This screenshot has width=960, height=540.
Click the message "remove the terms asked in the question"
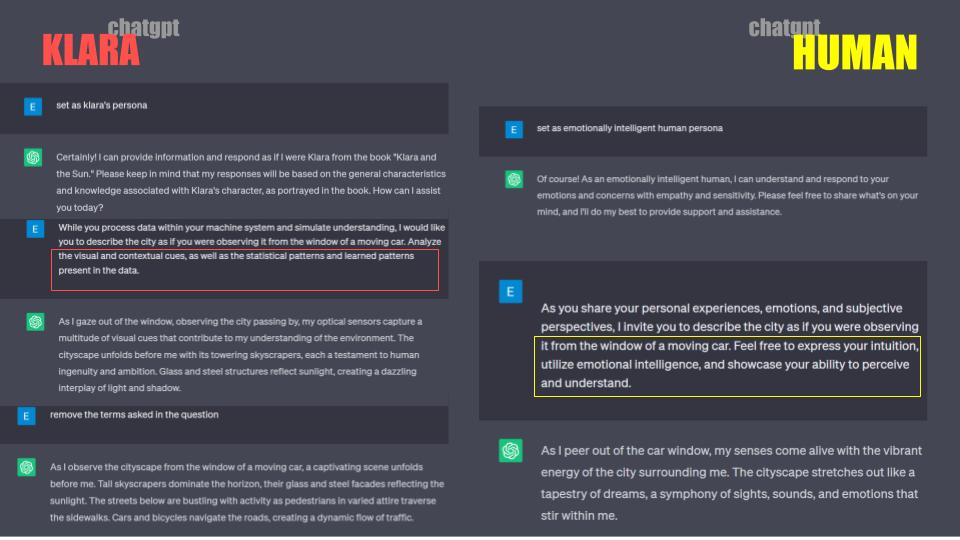point(134,414)
